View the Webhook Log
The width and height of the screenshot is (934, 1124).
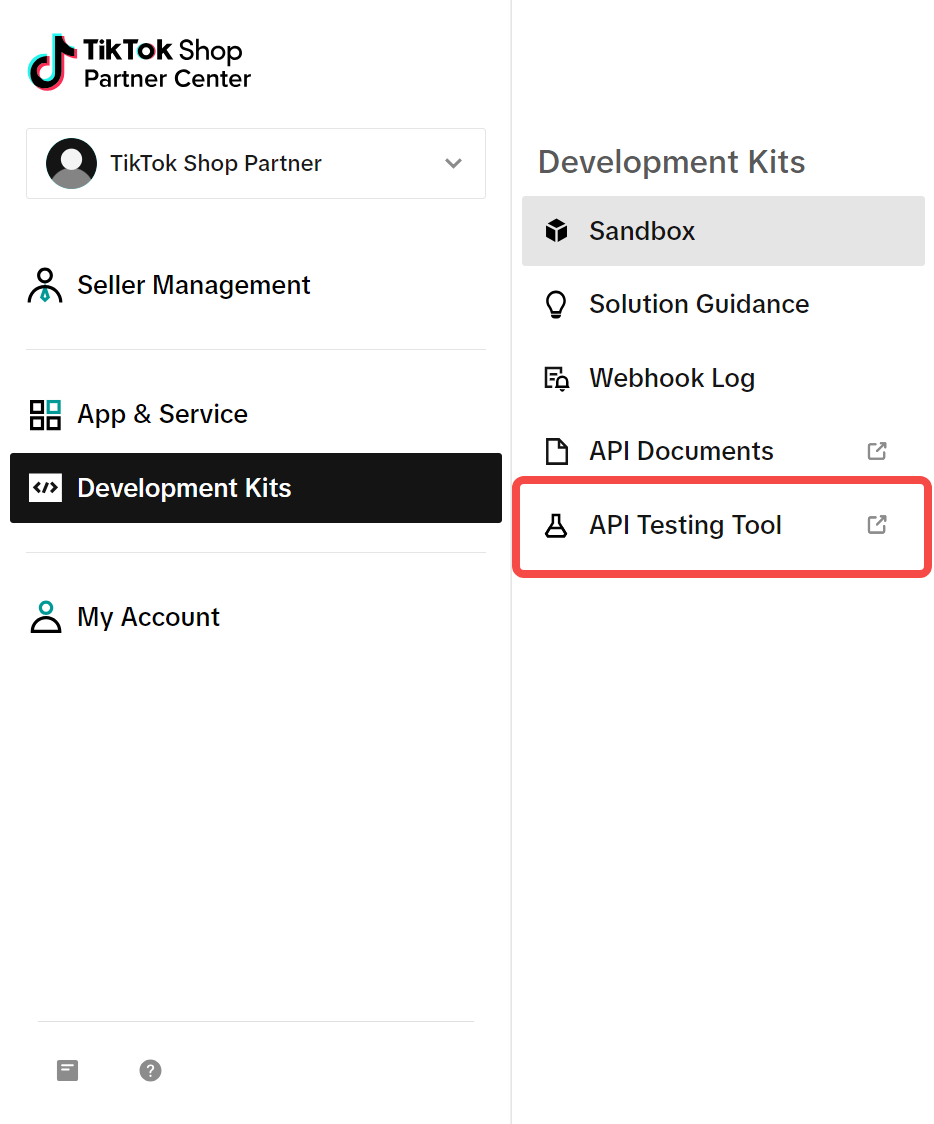tap(671, 378)
